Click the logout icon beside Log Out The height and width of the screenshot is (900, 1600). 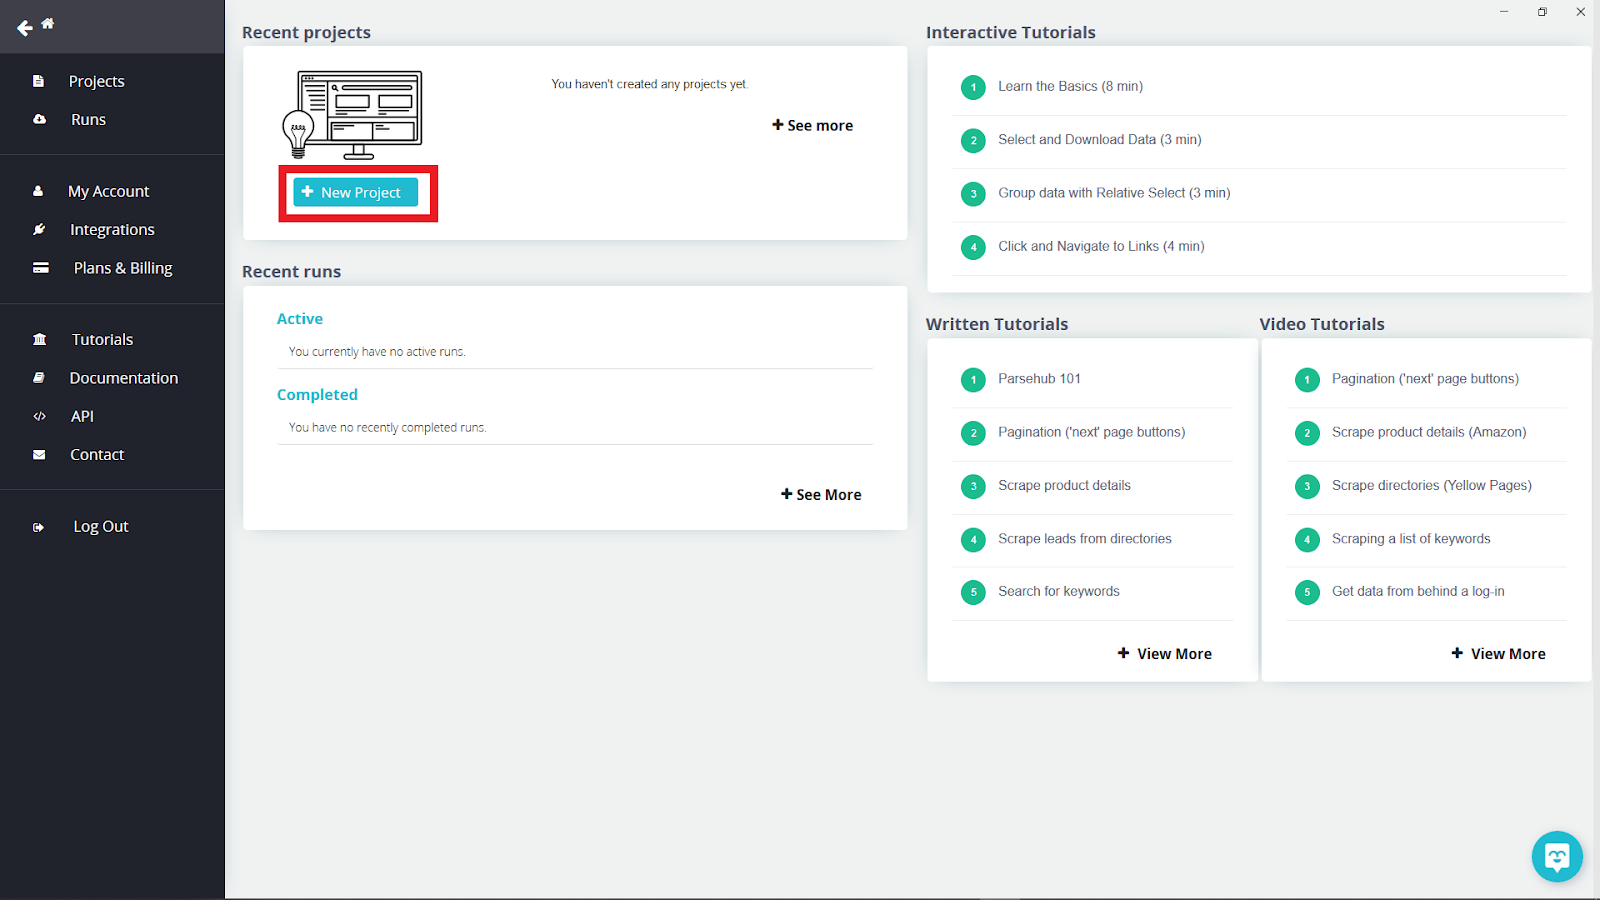(x=39, y=526)
